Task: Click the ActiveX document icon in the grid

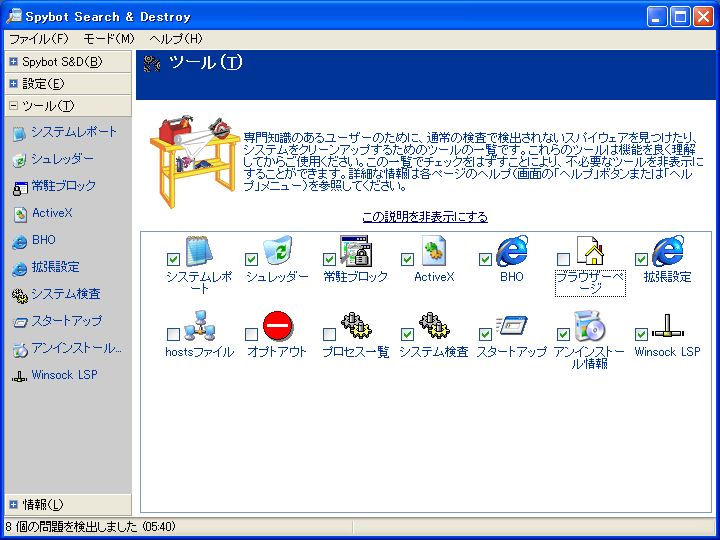Action: 434,251
